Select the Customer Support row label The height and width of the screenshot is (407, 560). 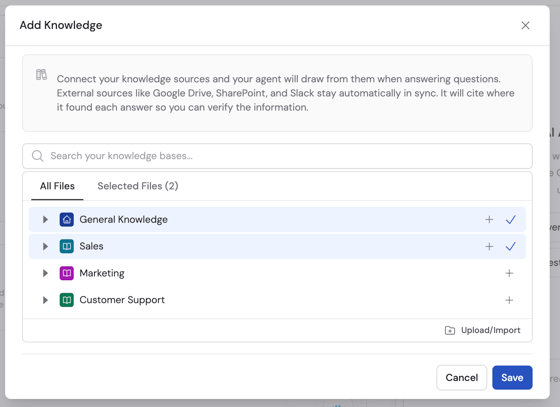tap(122, 300)
